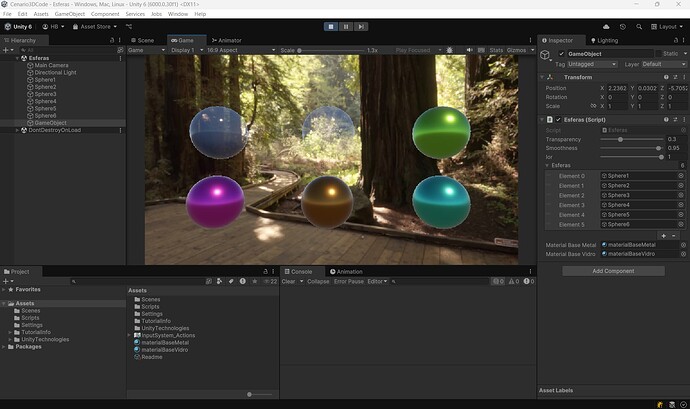690x409 pixels.
Task: Open the select picker for Element 0 Sphere1
Action: tap(681, 176)
